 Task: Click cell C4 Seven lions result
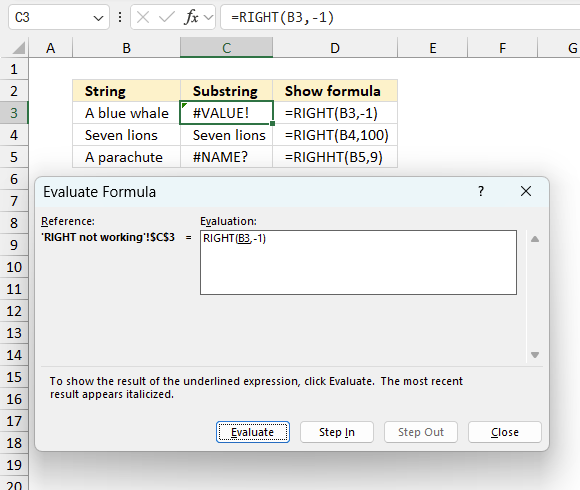pyautogui.click(x=226, y=135)
